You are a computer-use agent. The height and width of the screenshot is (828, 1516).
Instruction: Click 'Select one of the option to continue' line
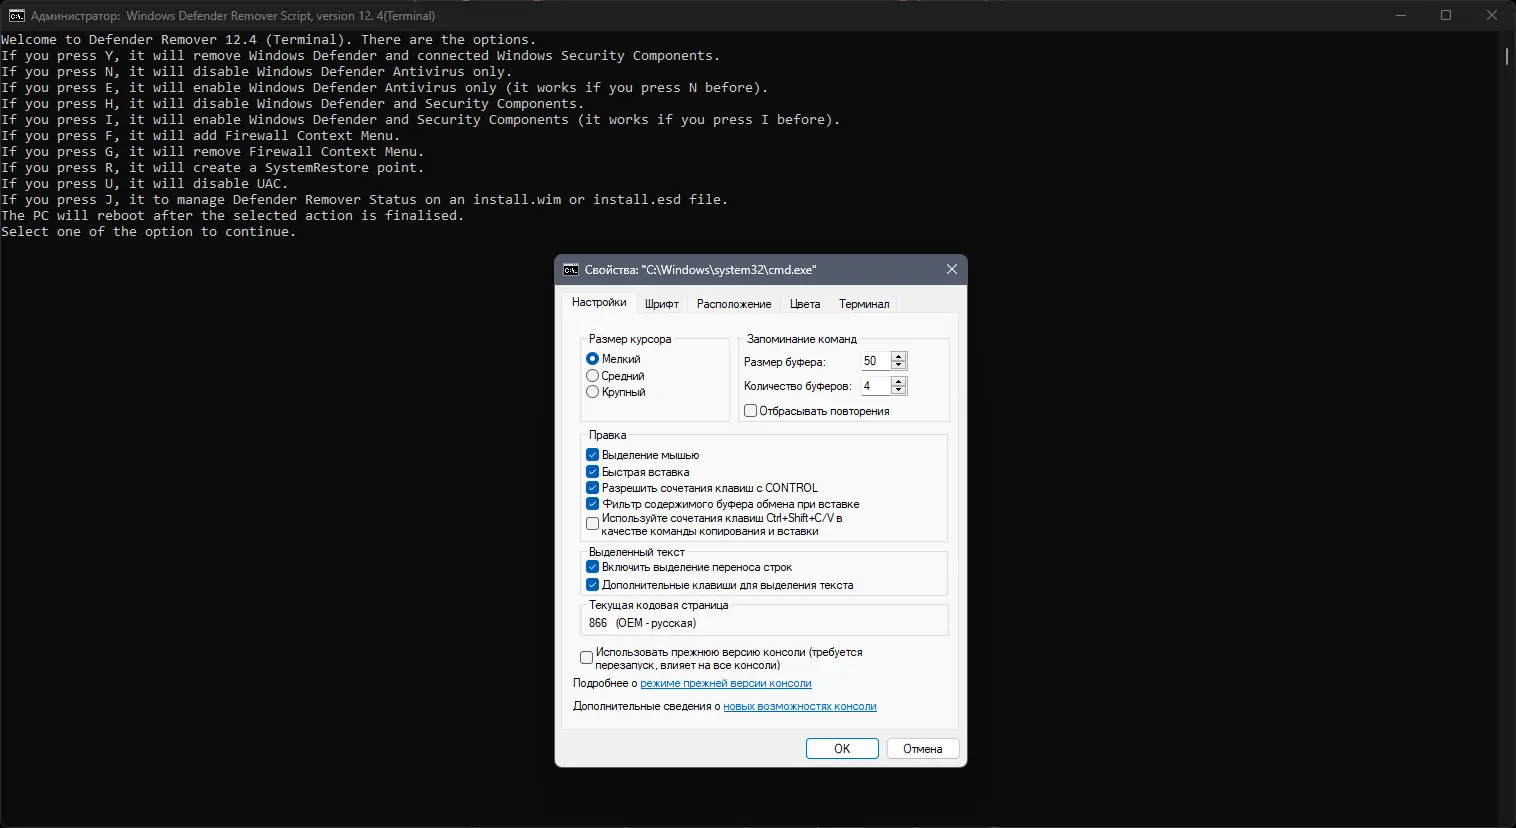point(149,232)
